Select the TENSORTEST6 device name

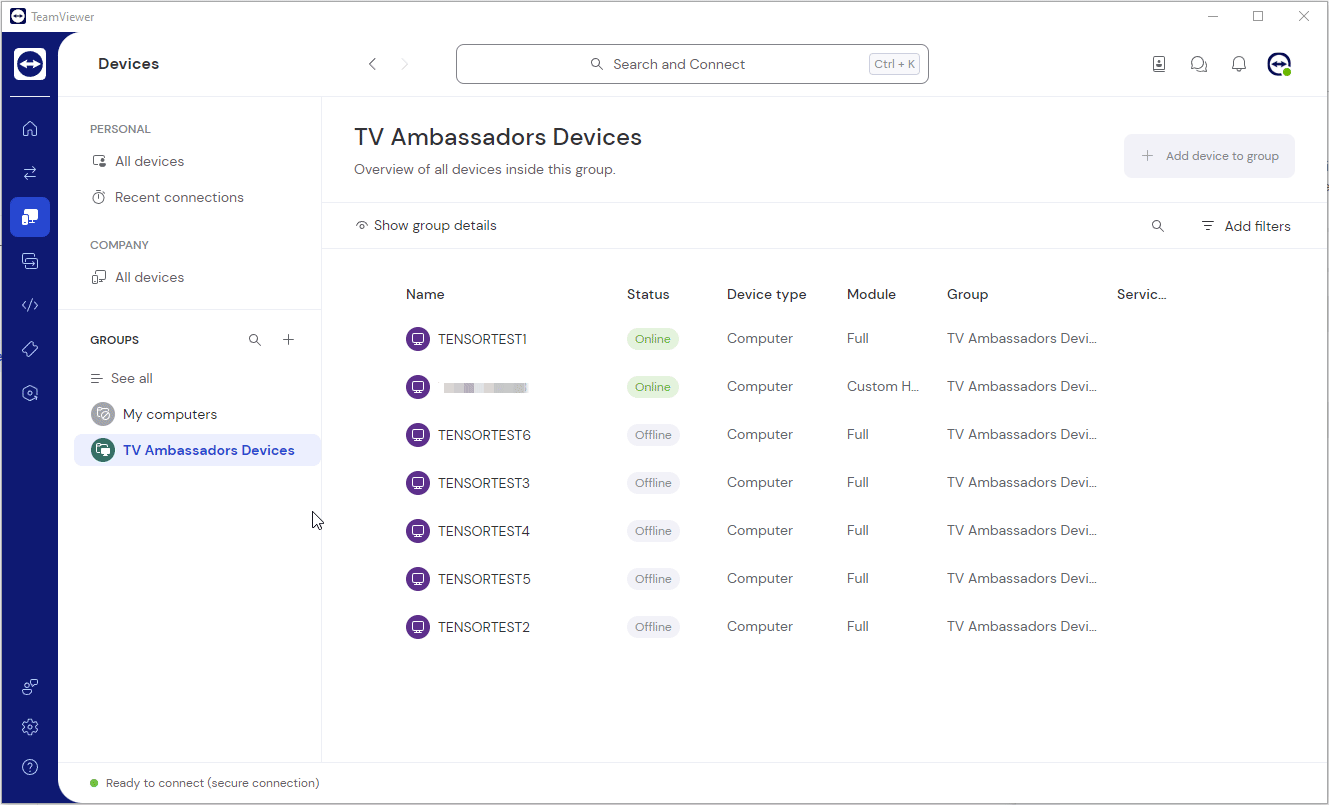point(484,435)
